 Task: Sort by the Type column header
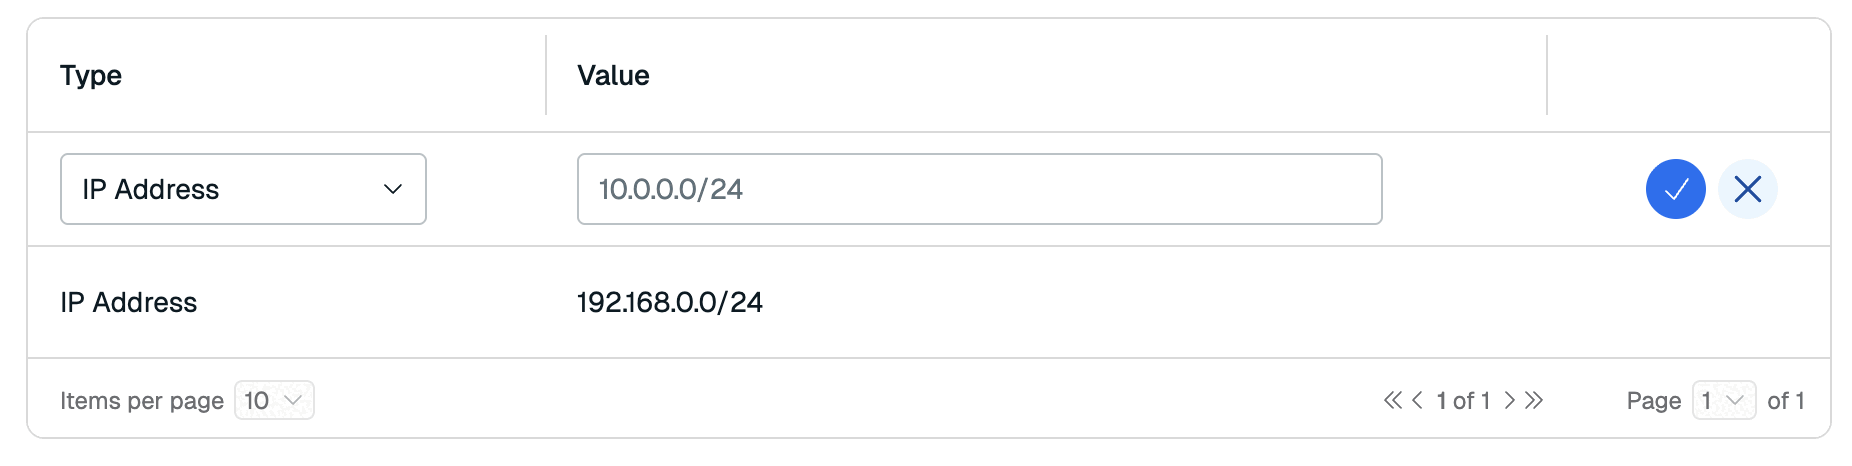click(x=91, y=76)
